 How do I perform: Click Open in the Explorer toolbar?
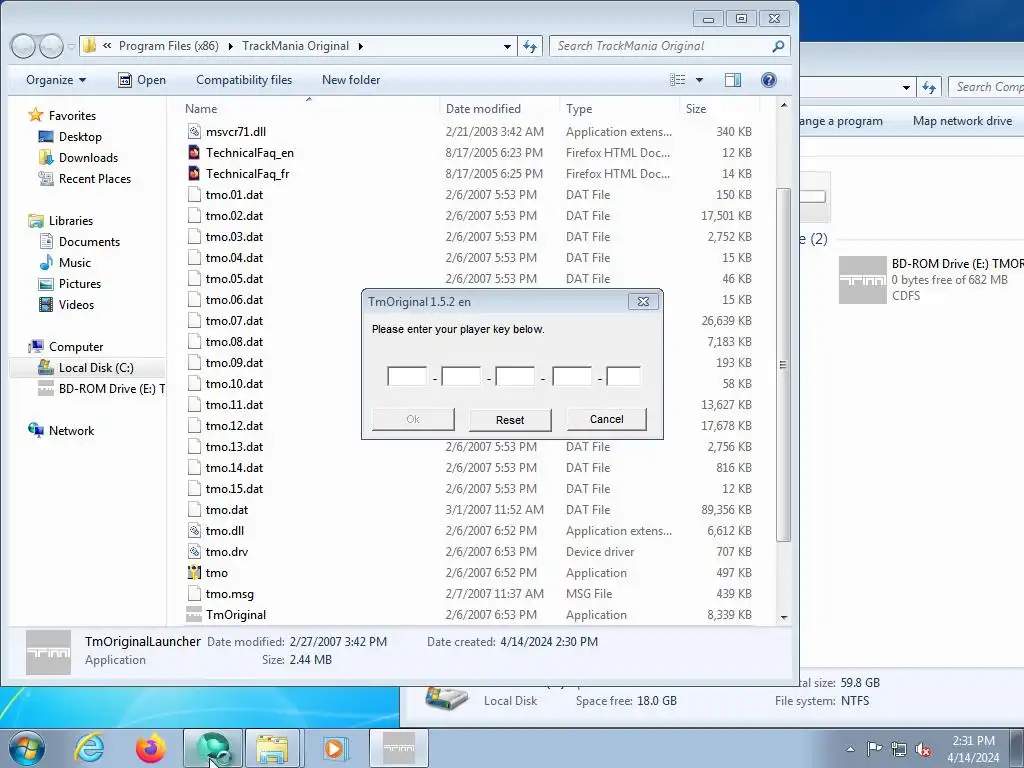pos(142,80)
